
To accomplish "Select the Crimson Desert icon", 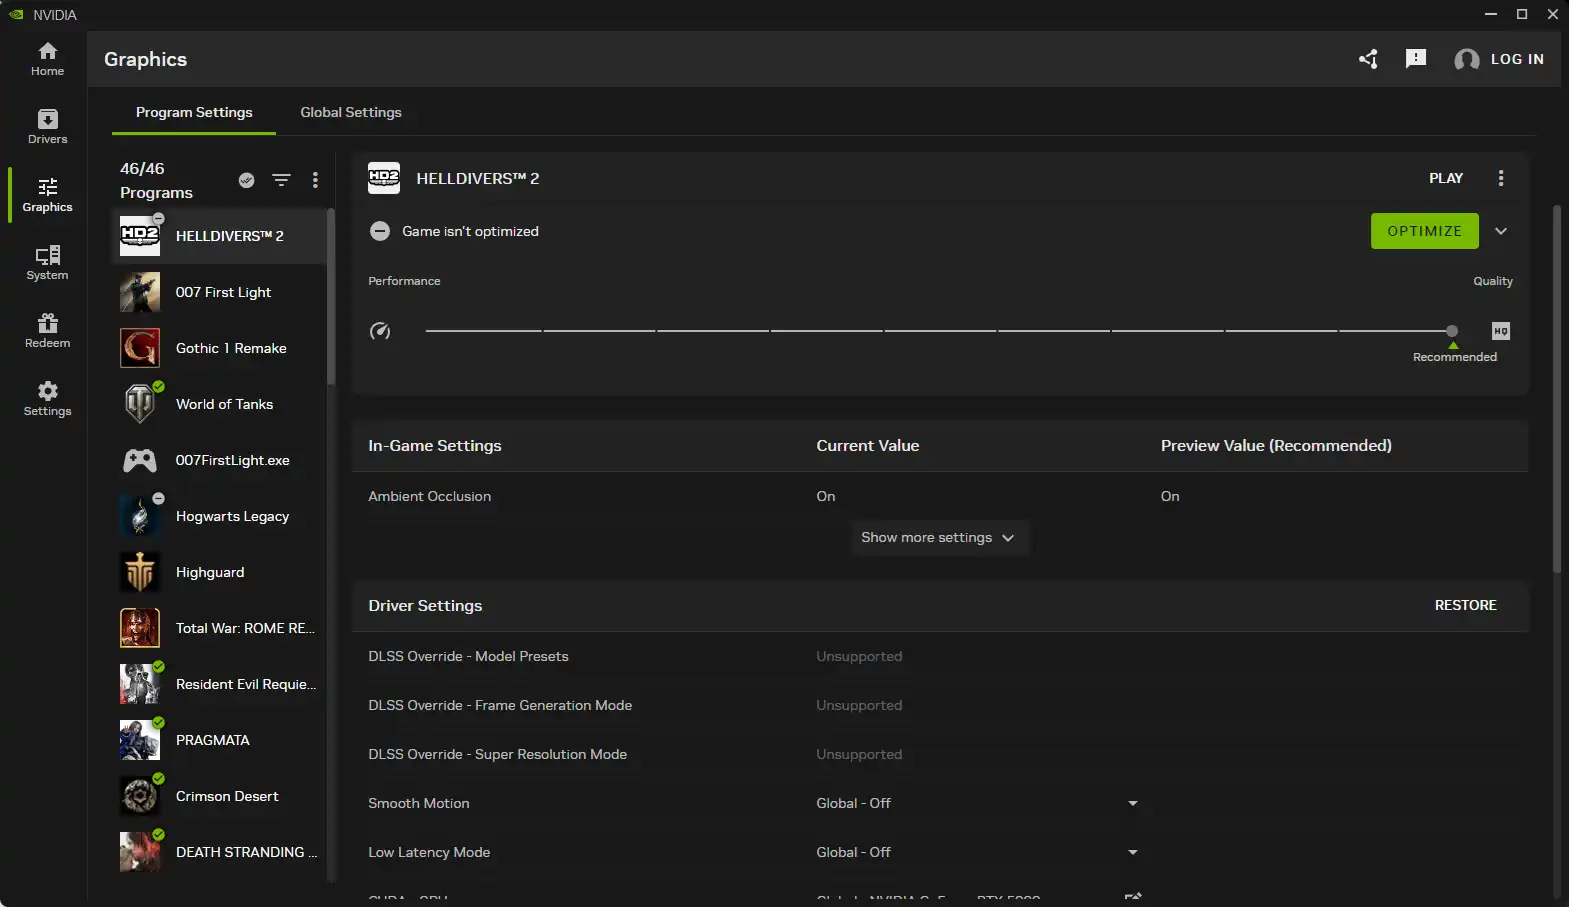I will 140,796.
